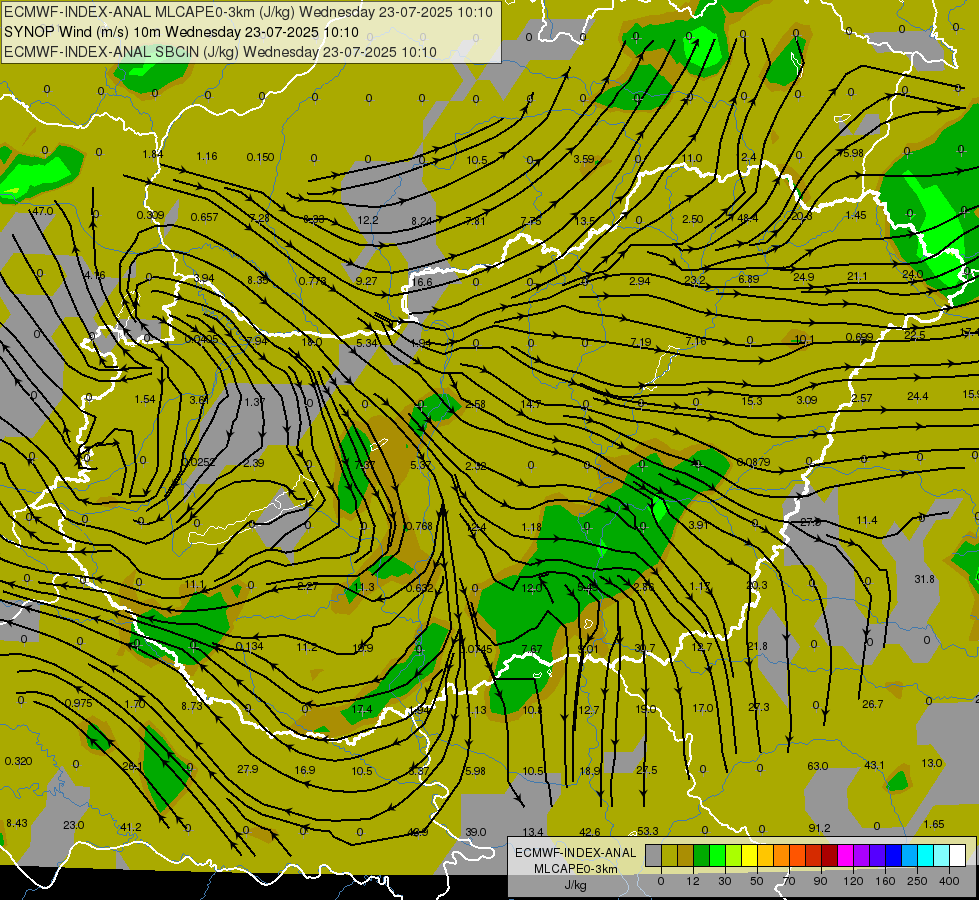Click the map value '23.2'

point(694,280)
